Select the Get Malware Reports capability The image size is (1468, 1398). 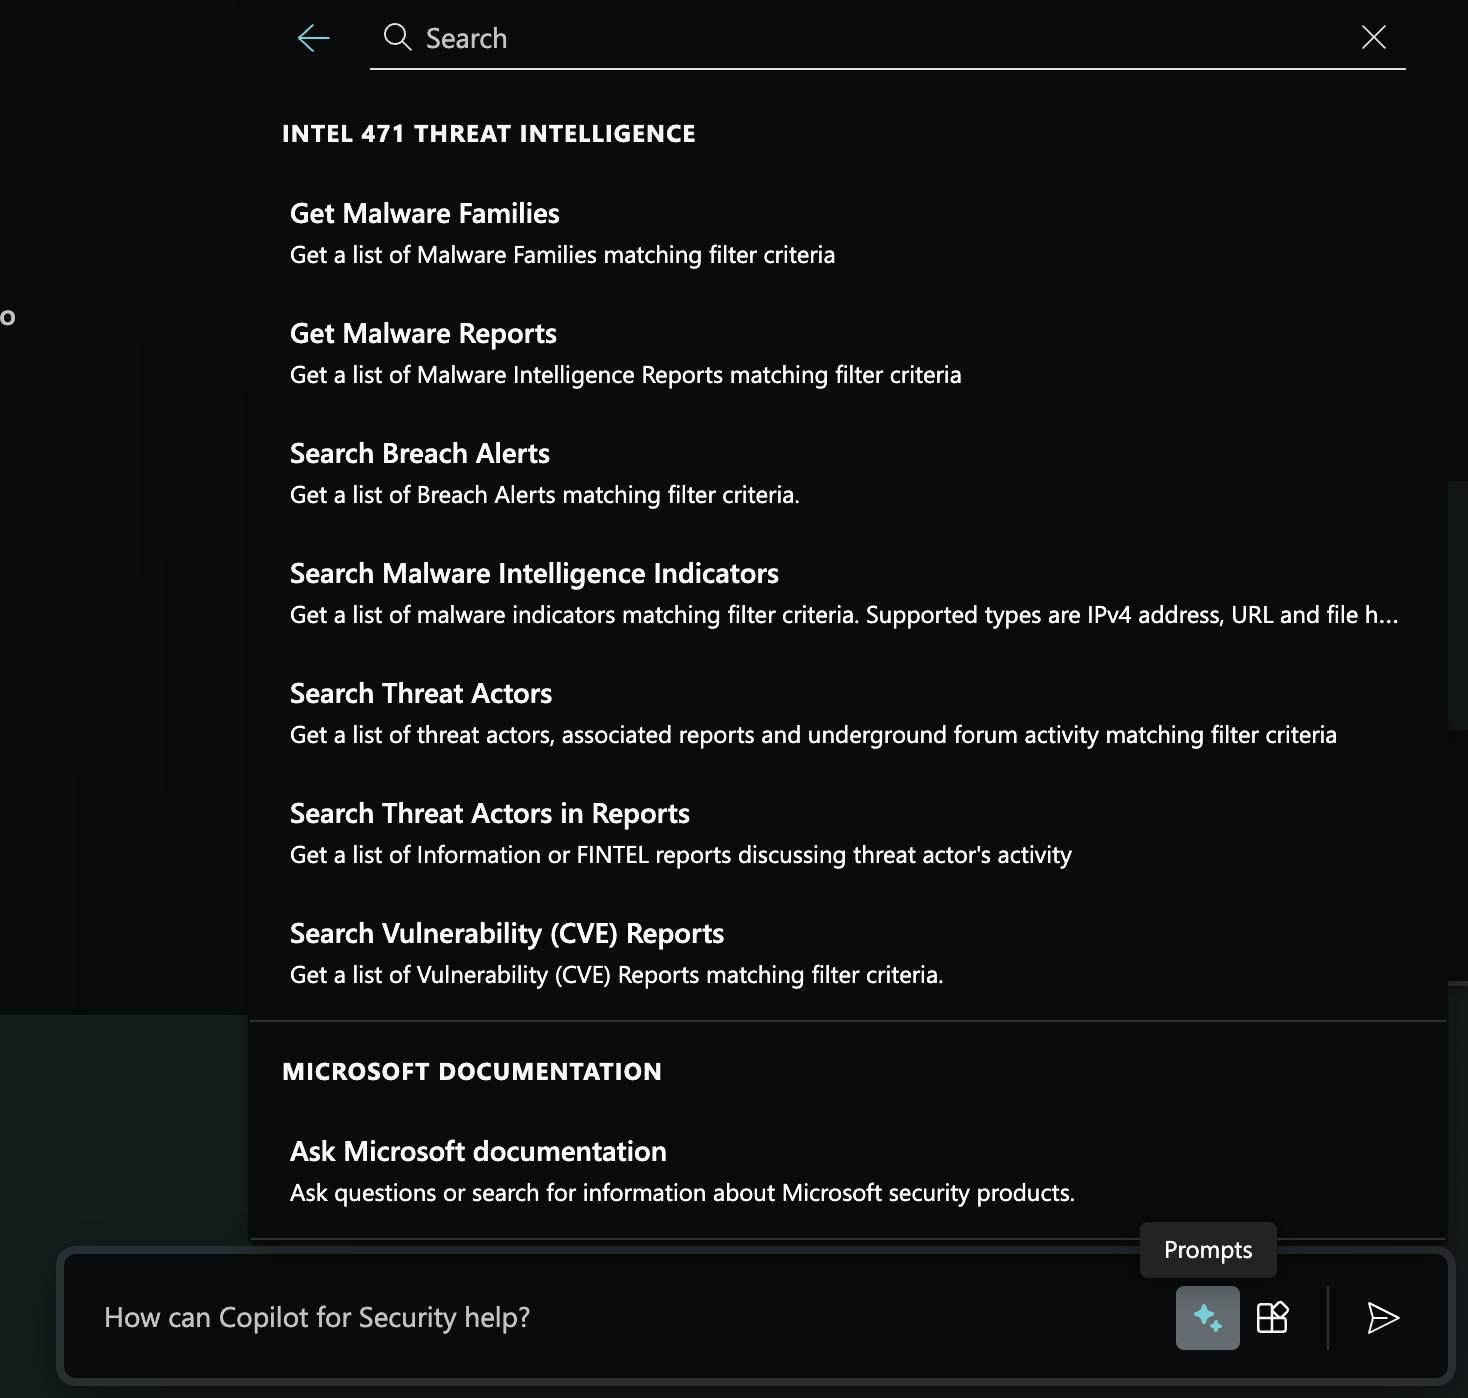tap(423, 333)
